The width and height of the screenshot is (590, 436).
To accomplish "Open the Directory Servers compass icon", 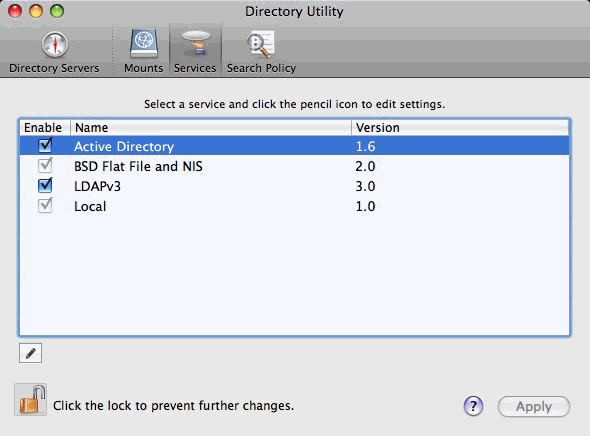I will click(55, 44).
